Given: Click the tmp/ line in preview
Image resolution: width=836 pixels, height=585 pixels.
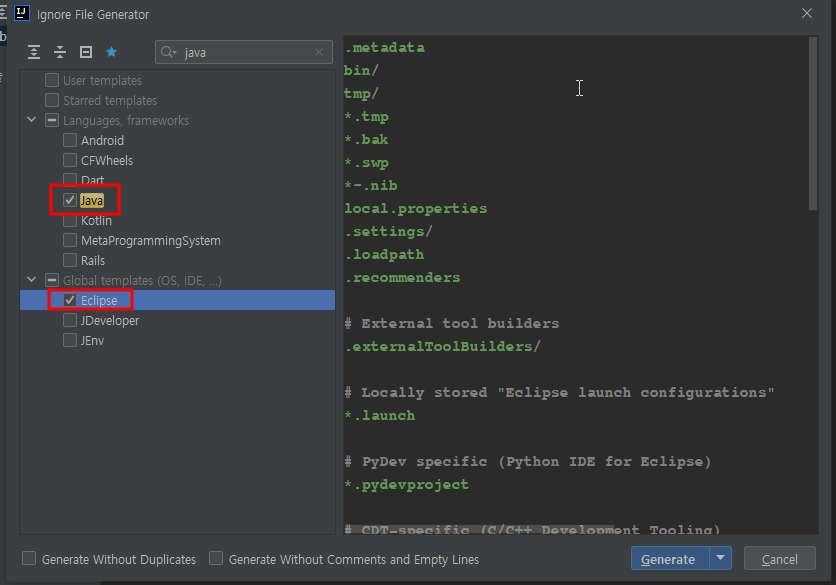Looking at the screenshot, I should click(x=361, y=93).
